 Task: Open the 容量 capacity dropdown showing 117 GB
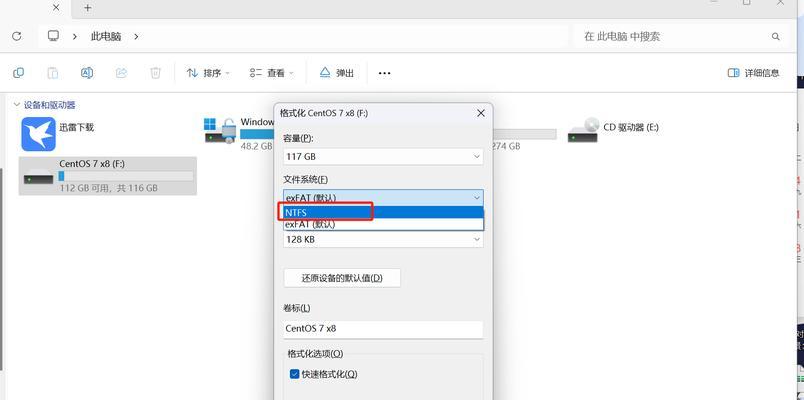tap(383, 156)
